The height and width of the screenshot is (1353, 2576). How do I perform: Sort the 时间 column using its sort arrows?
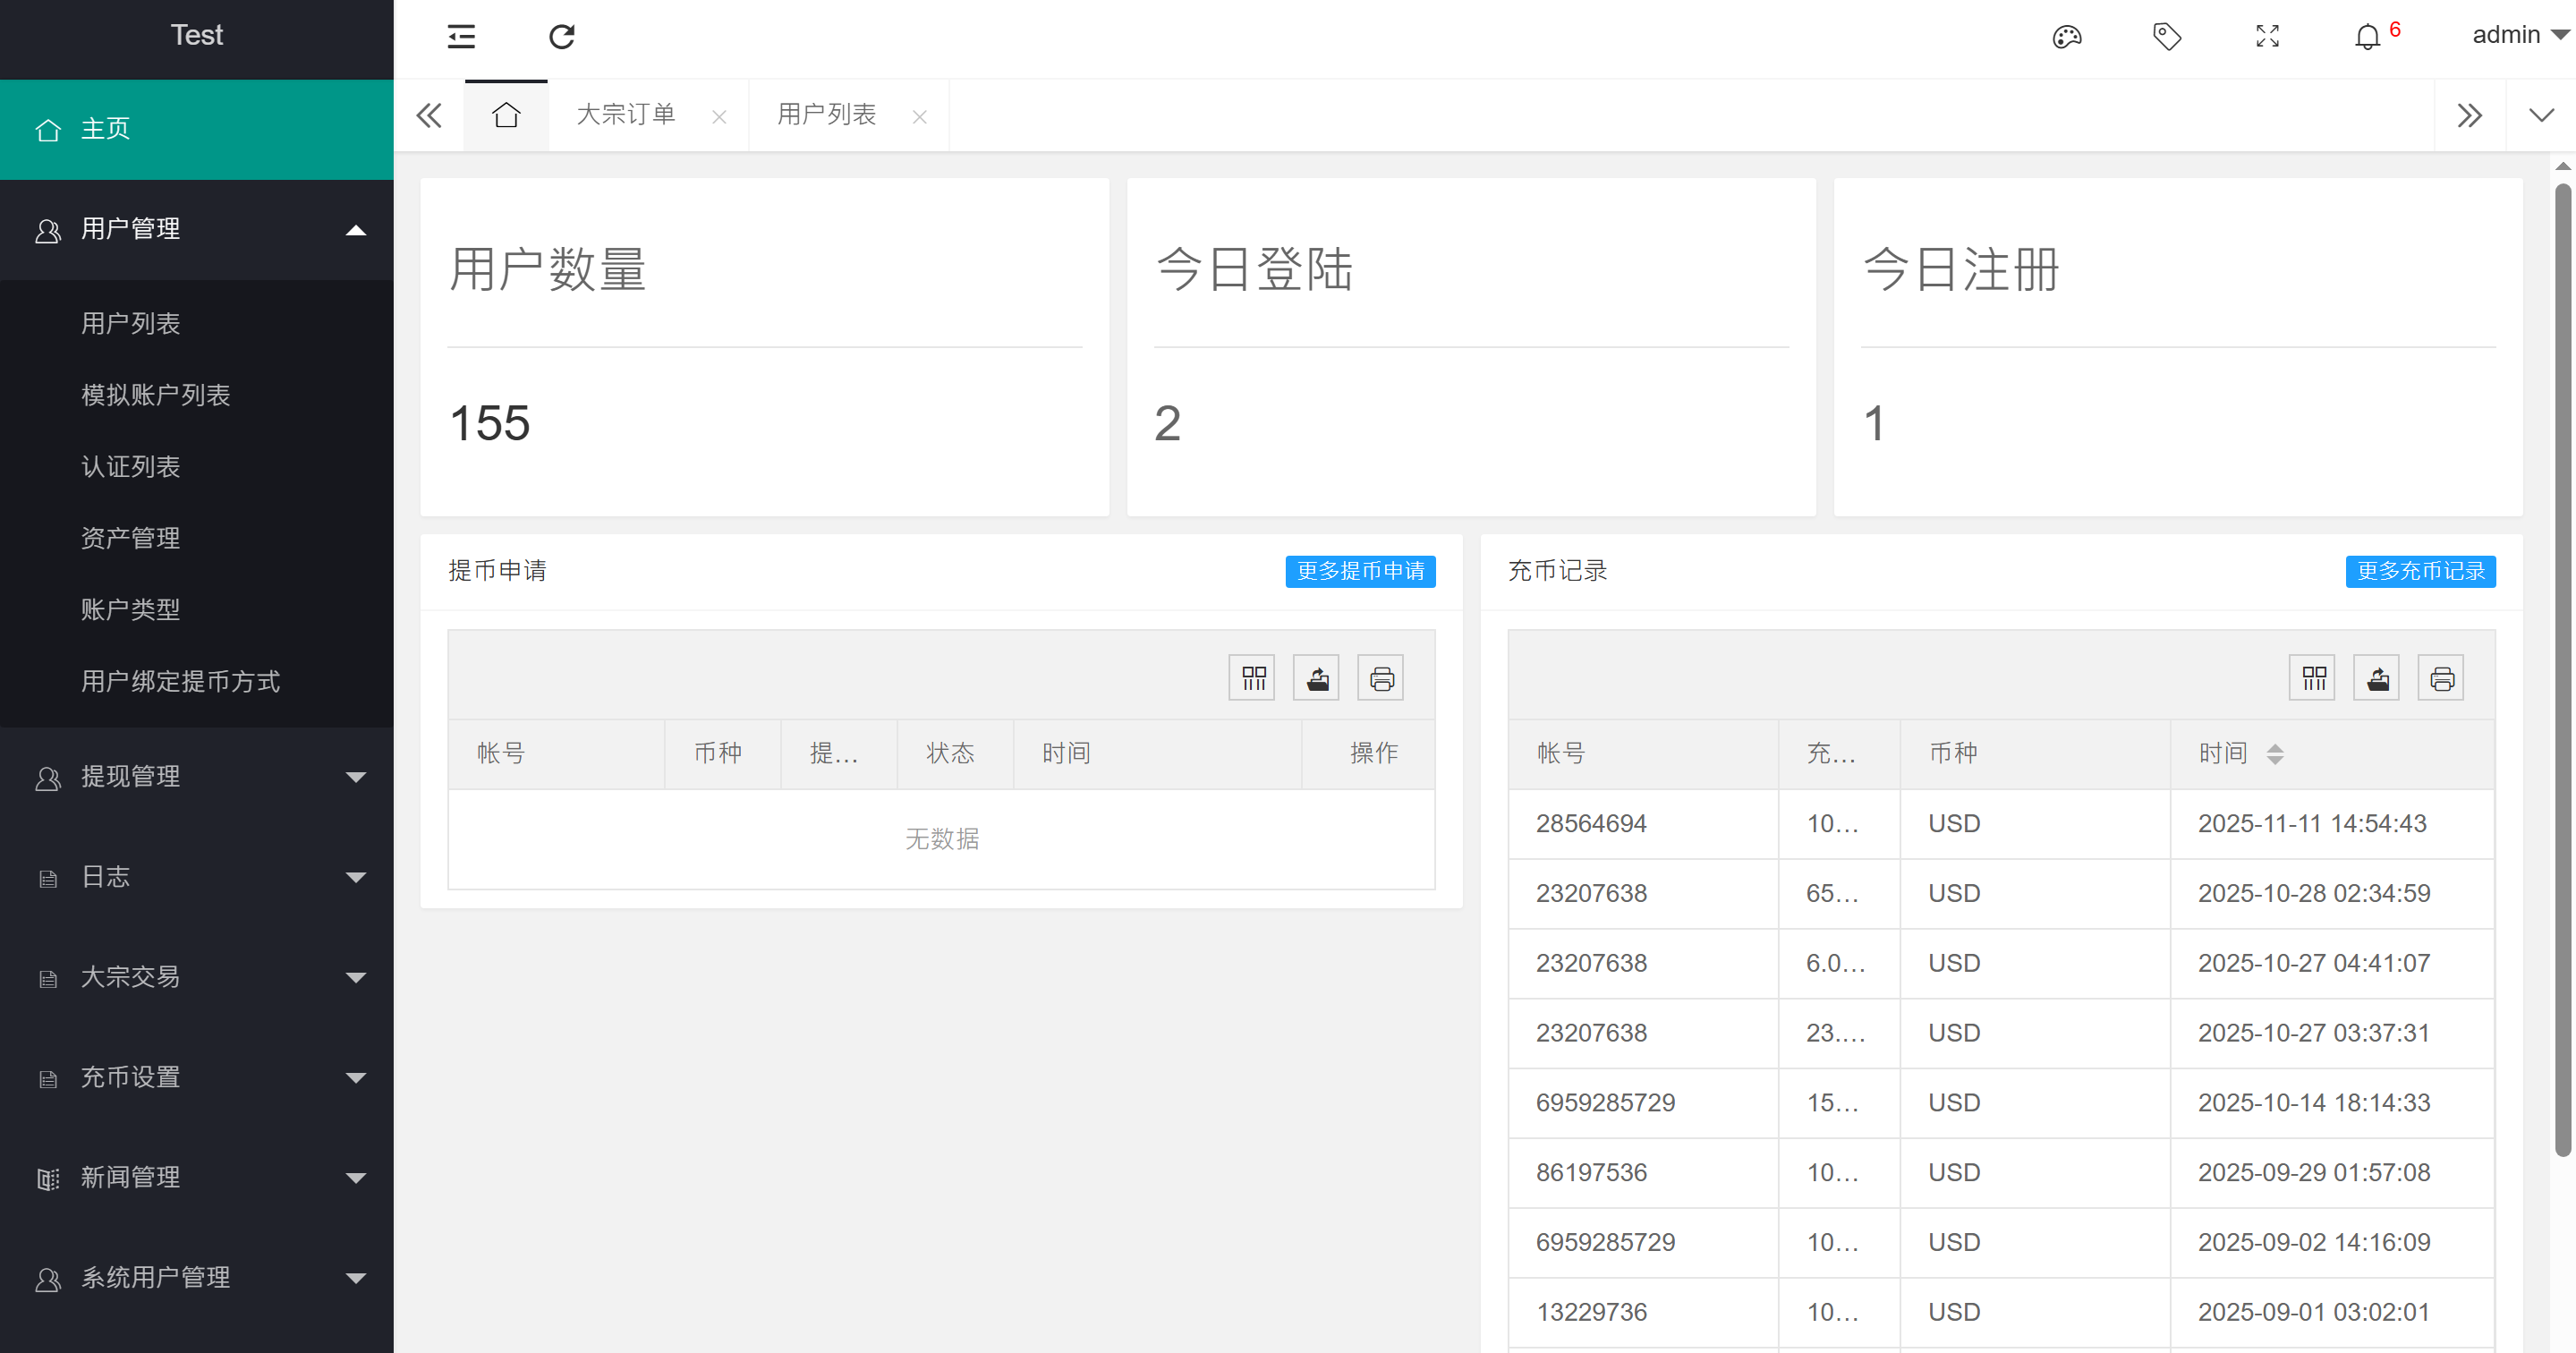[x=2275, y=754]
